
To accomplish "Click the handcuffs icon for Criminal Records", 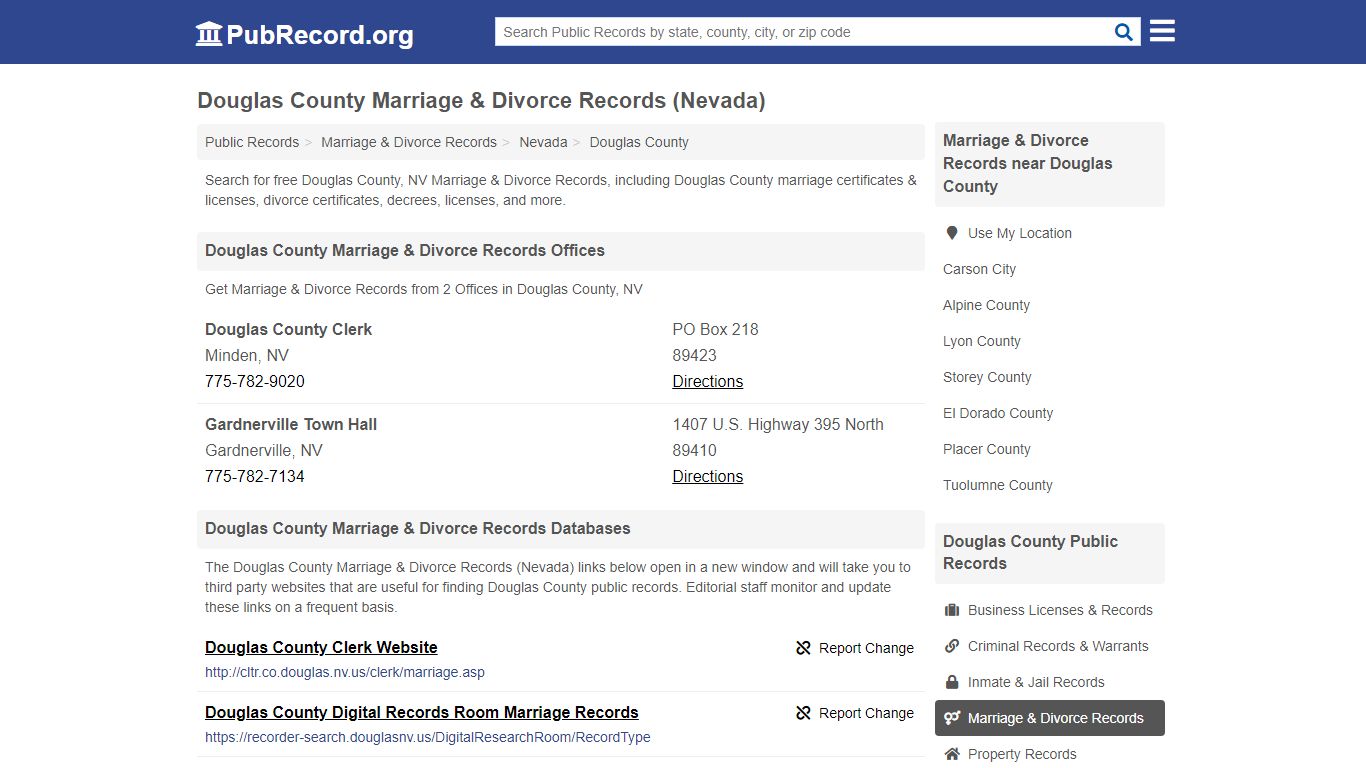I will click(952, 646).
